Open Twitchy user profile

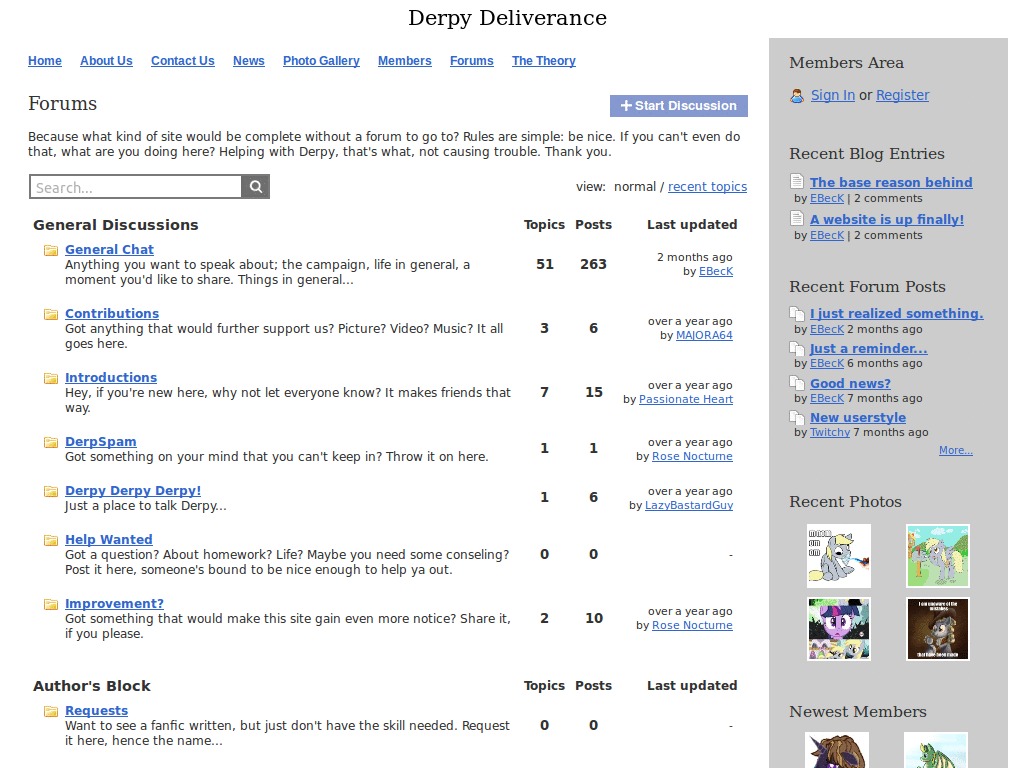pyautogui.click(x=830, y=432)
